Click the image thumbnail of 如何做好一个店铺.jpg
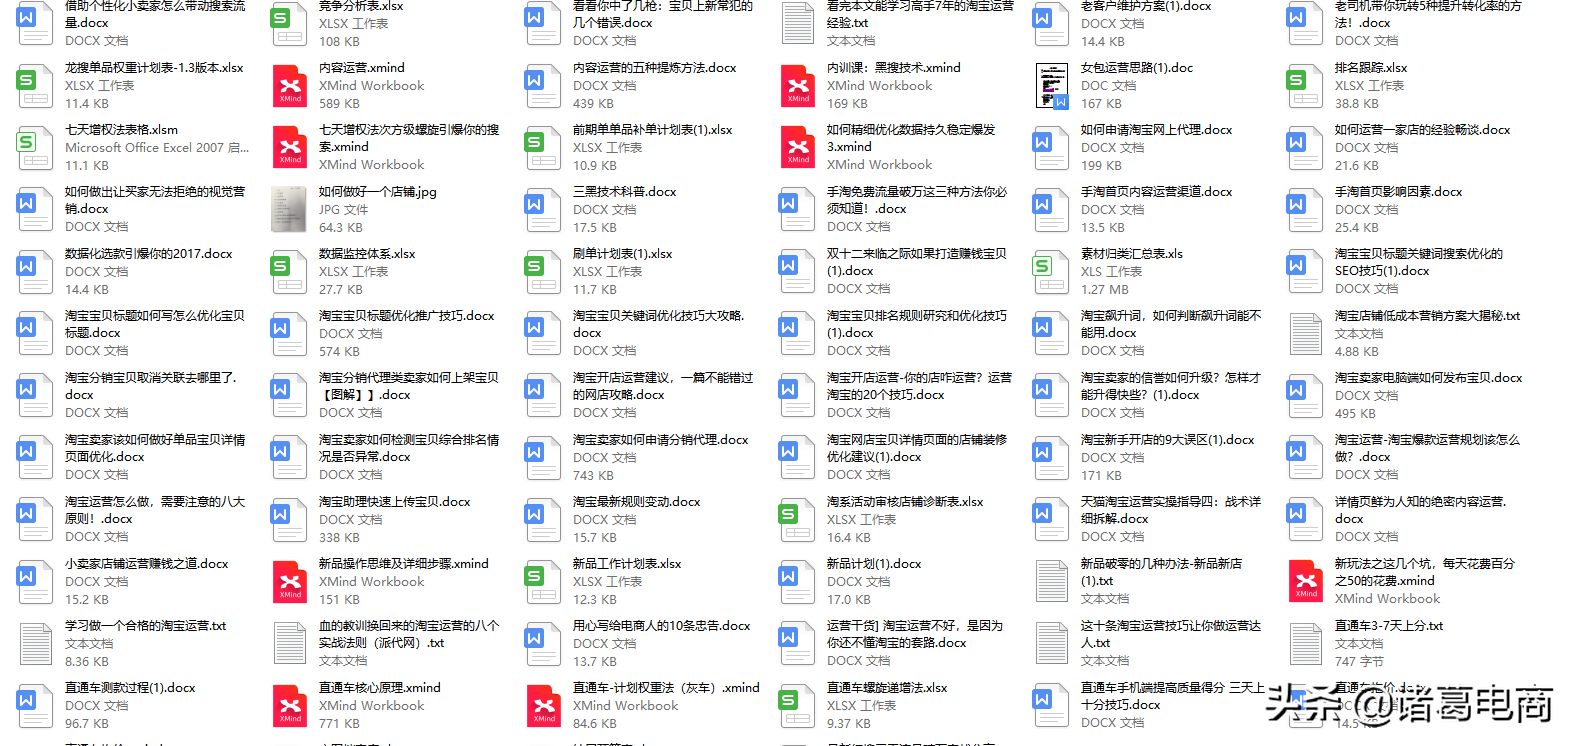The height and width of the screenshot is (746, 1576). coord(290,210)
